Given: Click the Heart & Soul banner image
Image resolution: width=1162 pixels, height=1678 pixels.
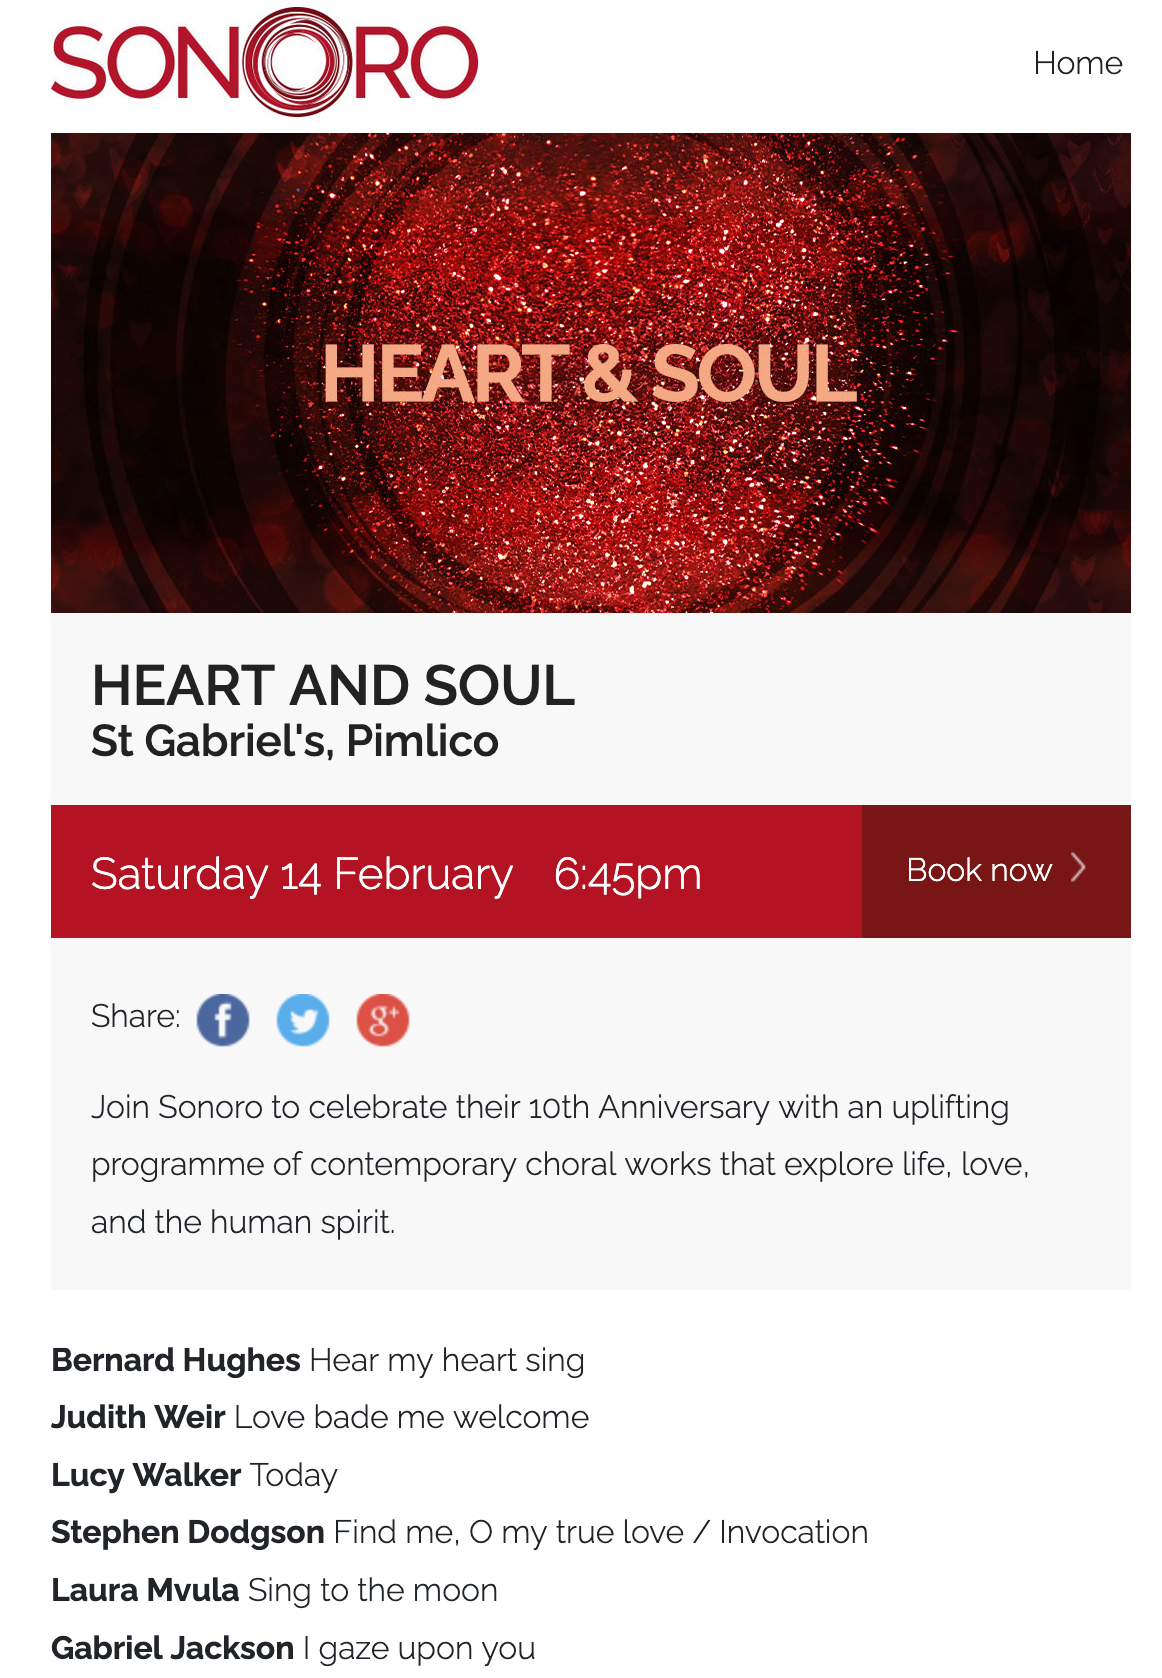Looking at the screenshot, I should [590, 372].
